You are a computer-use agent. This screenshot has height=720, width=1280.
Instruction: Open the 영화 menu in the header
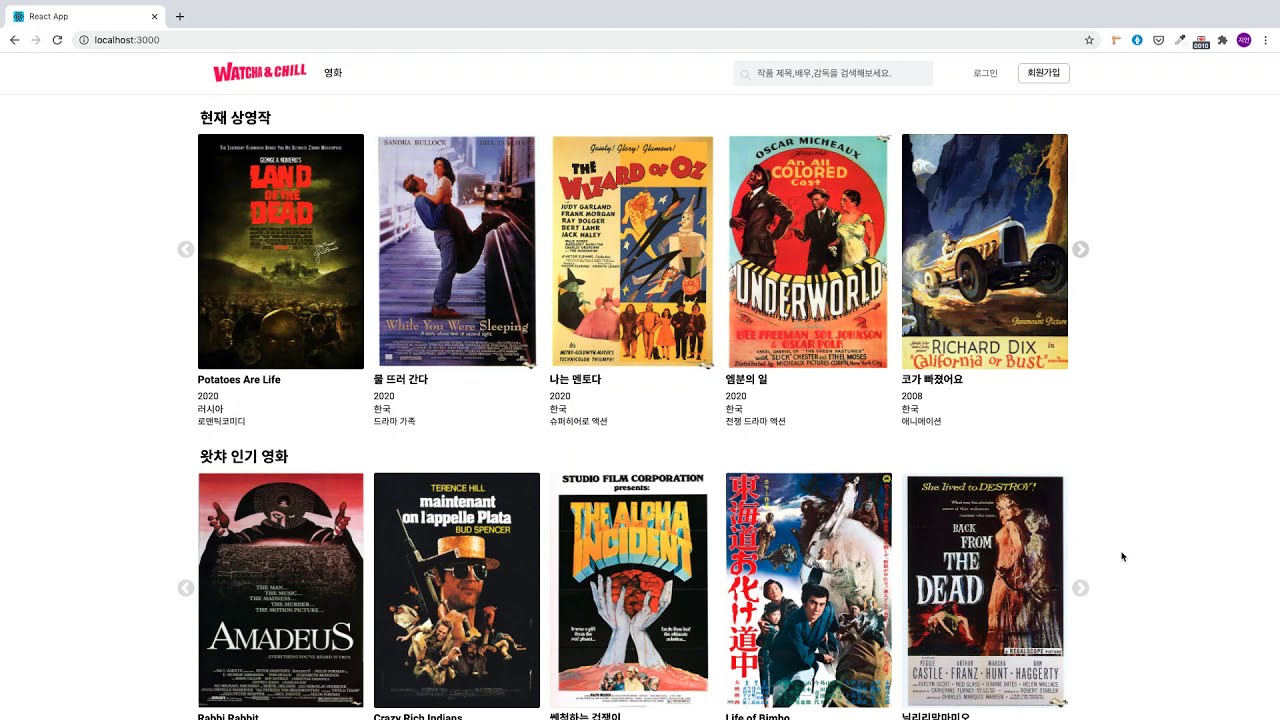333,73
